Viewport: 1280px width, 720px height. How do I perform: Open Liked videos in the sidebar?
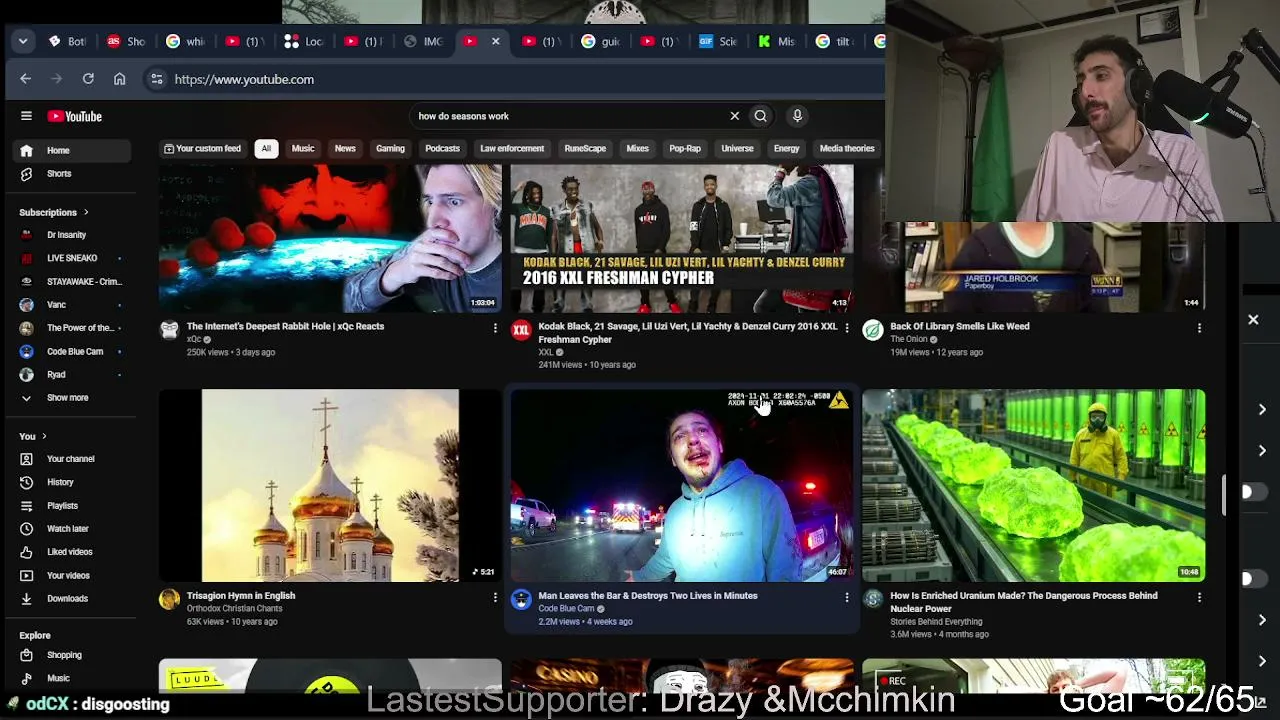pyautogui.click(x=70, y=552)
